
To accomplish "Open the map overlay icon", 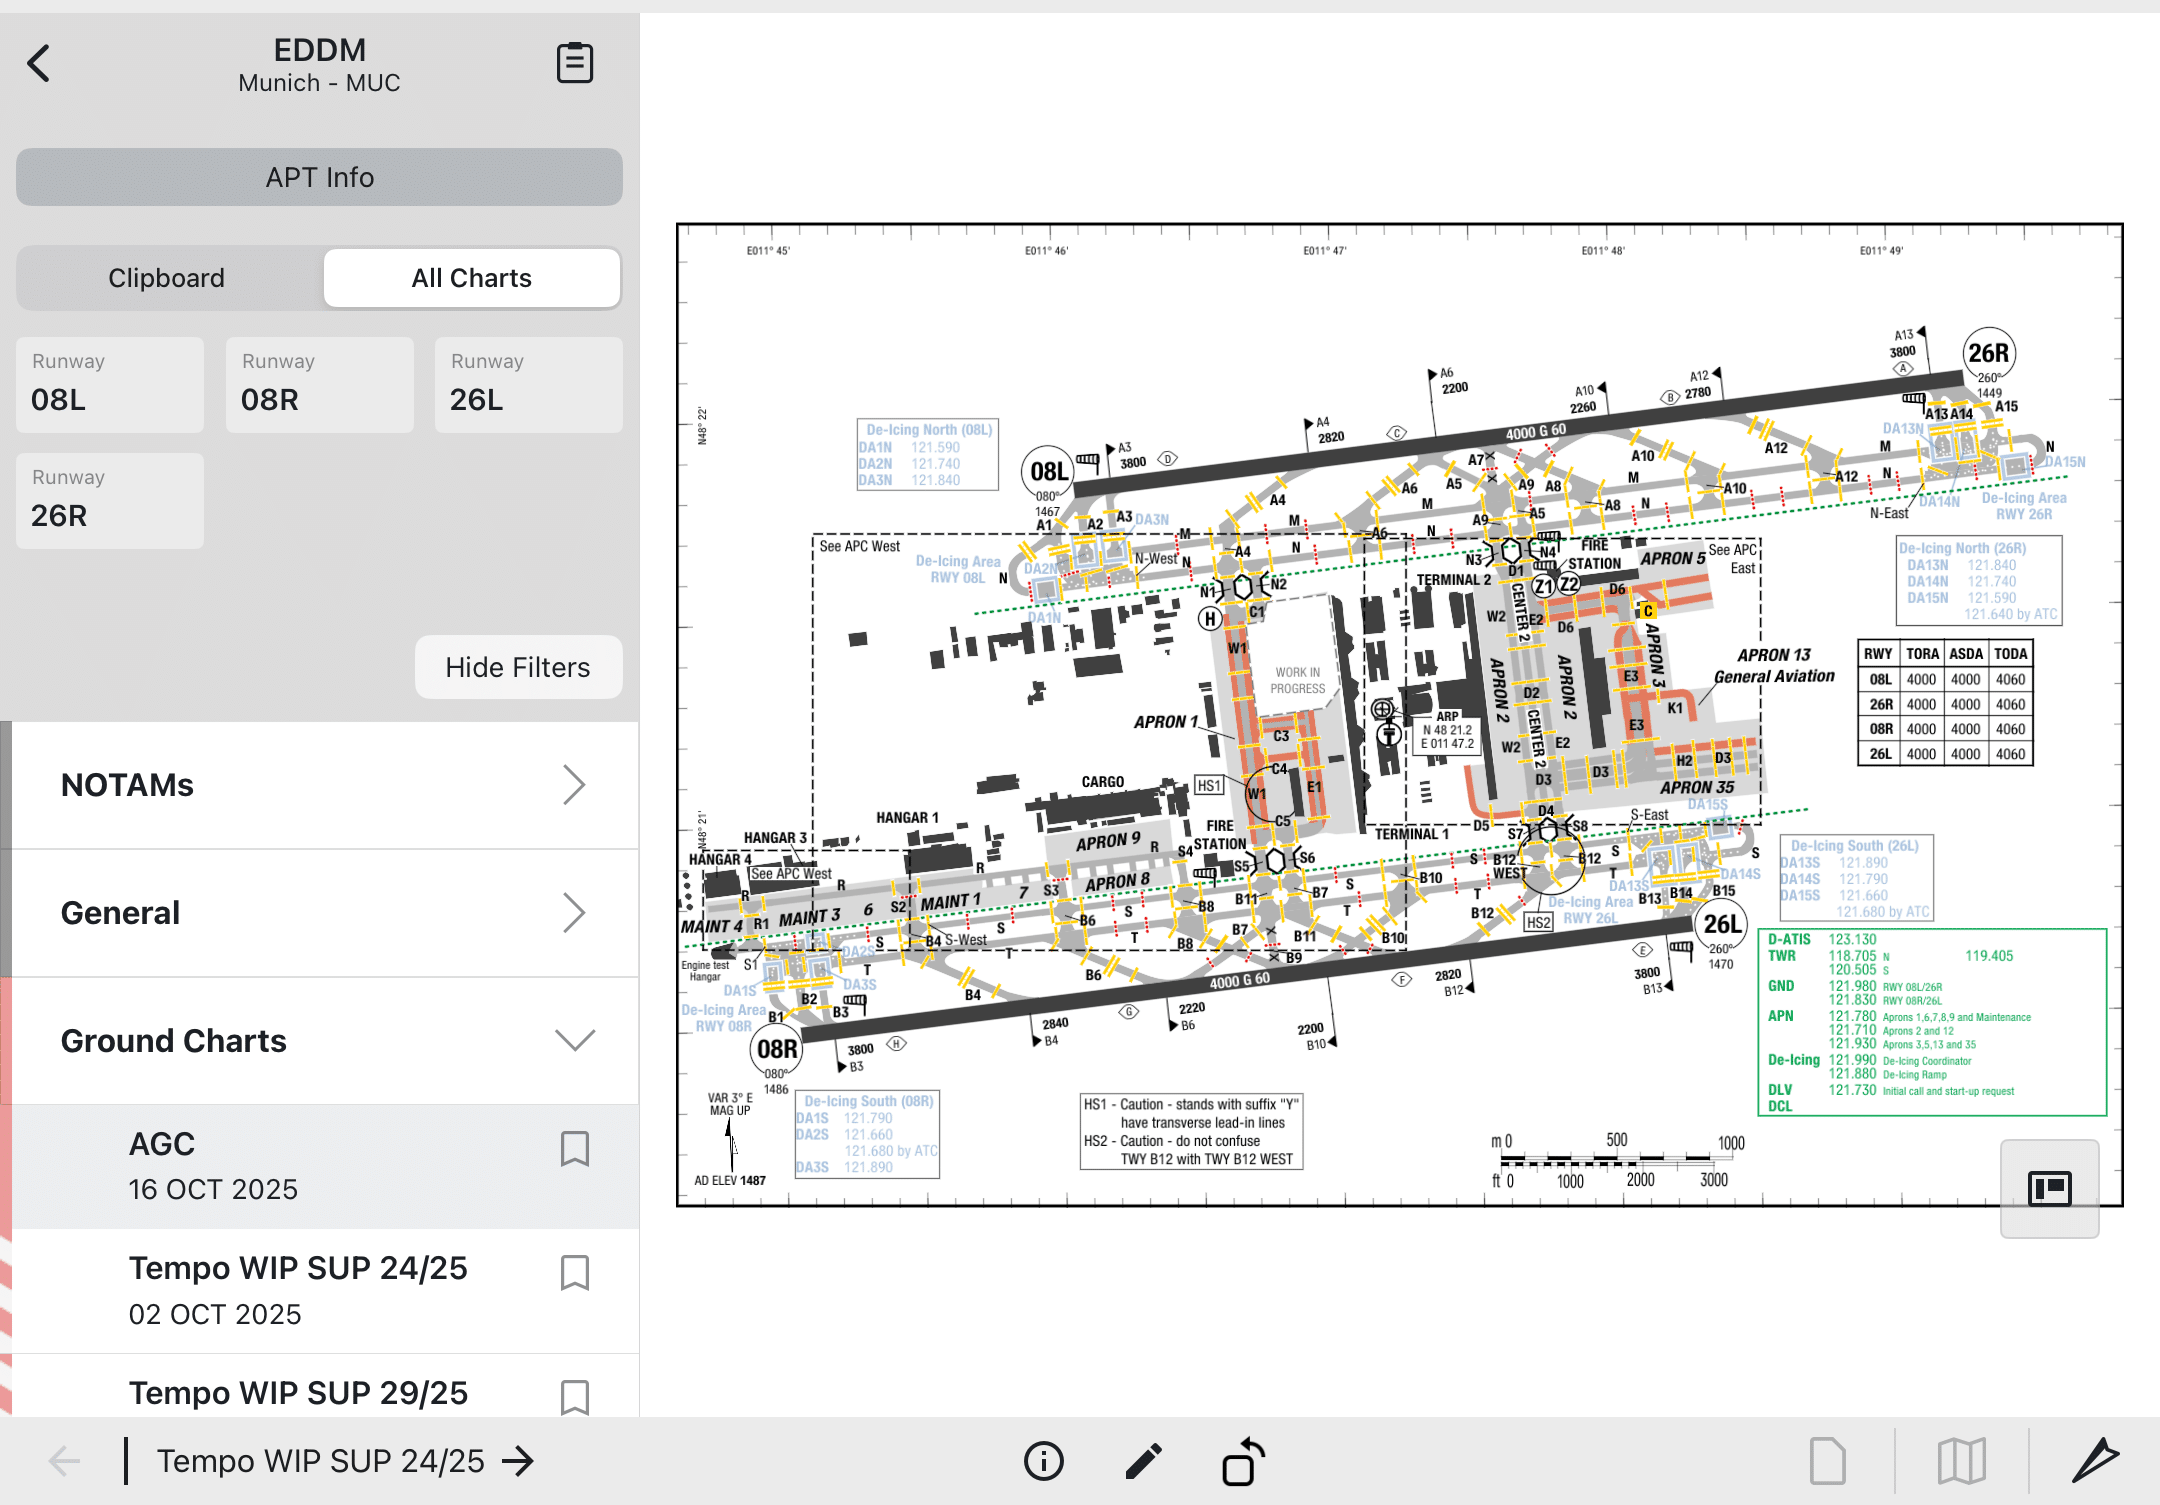I will pyautogui.click(x=1961, y=1461).
